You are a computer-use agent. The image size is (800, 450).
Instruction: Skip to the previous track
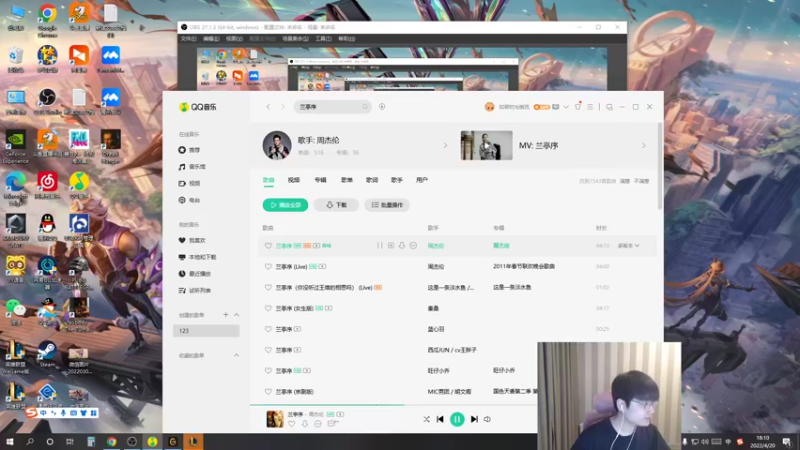pos(440,419)
